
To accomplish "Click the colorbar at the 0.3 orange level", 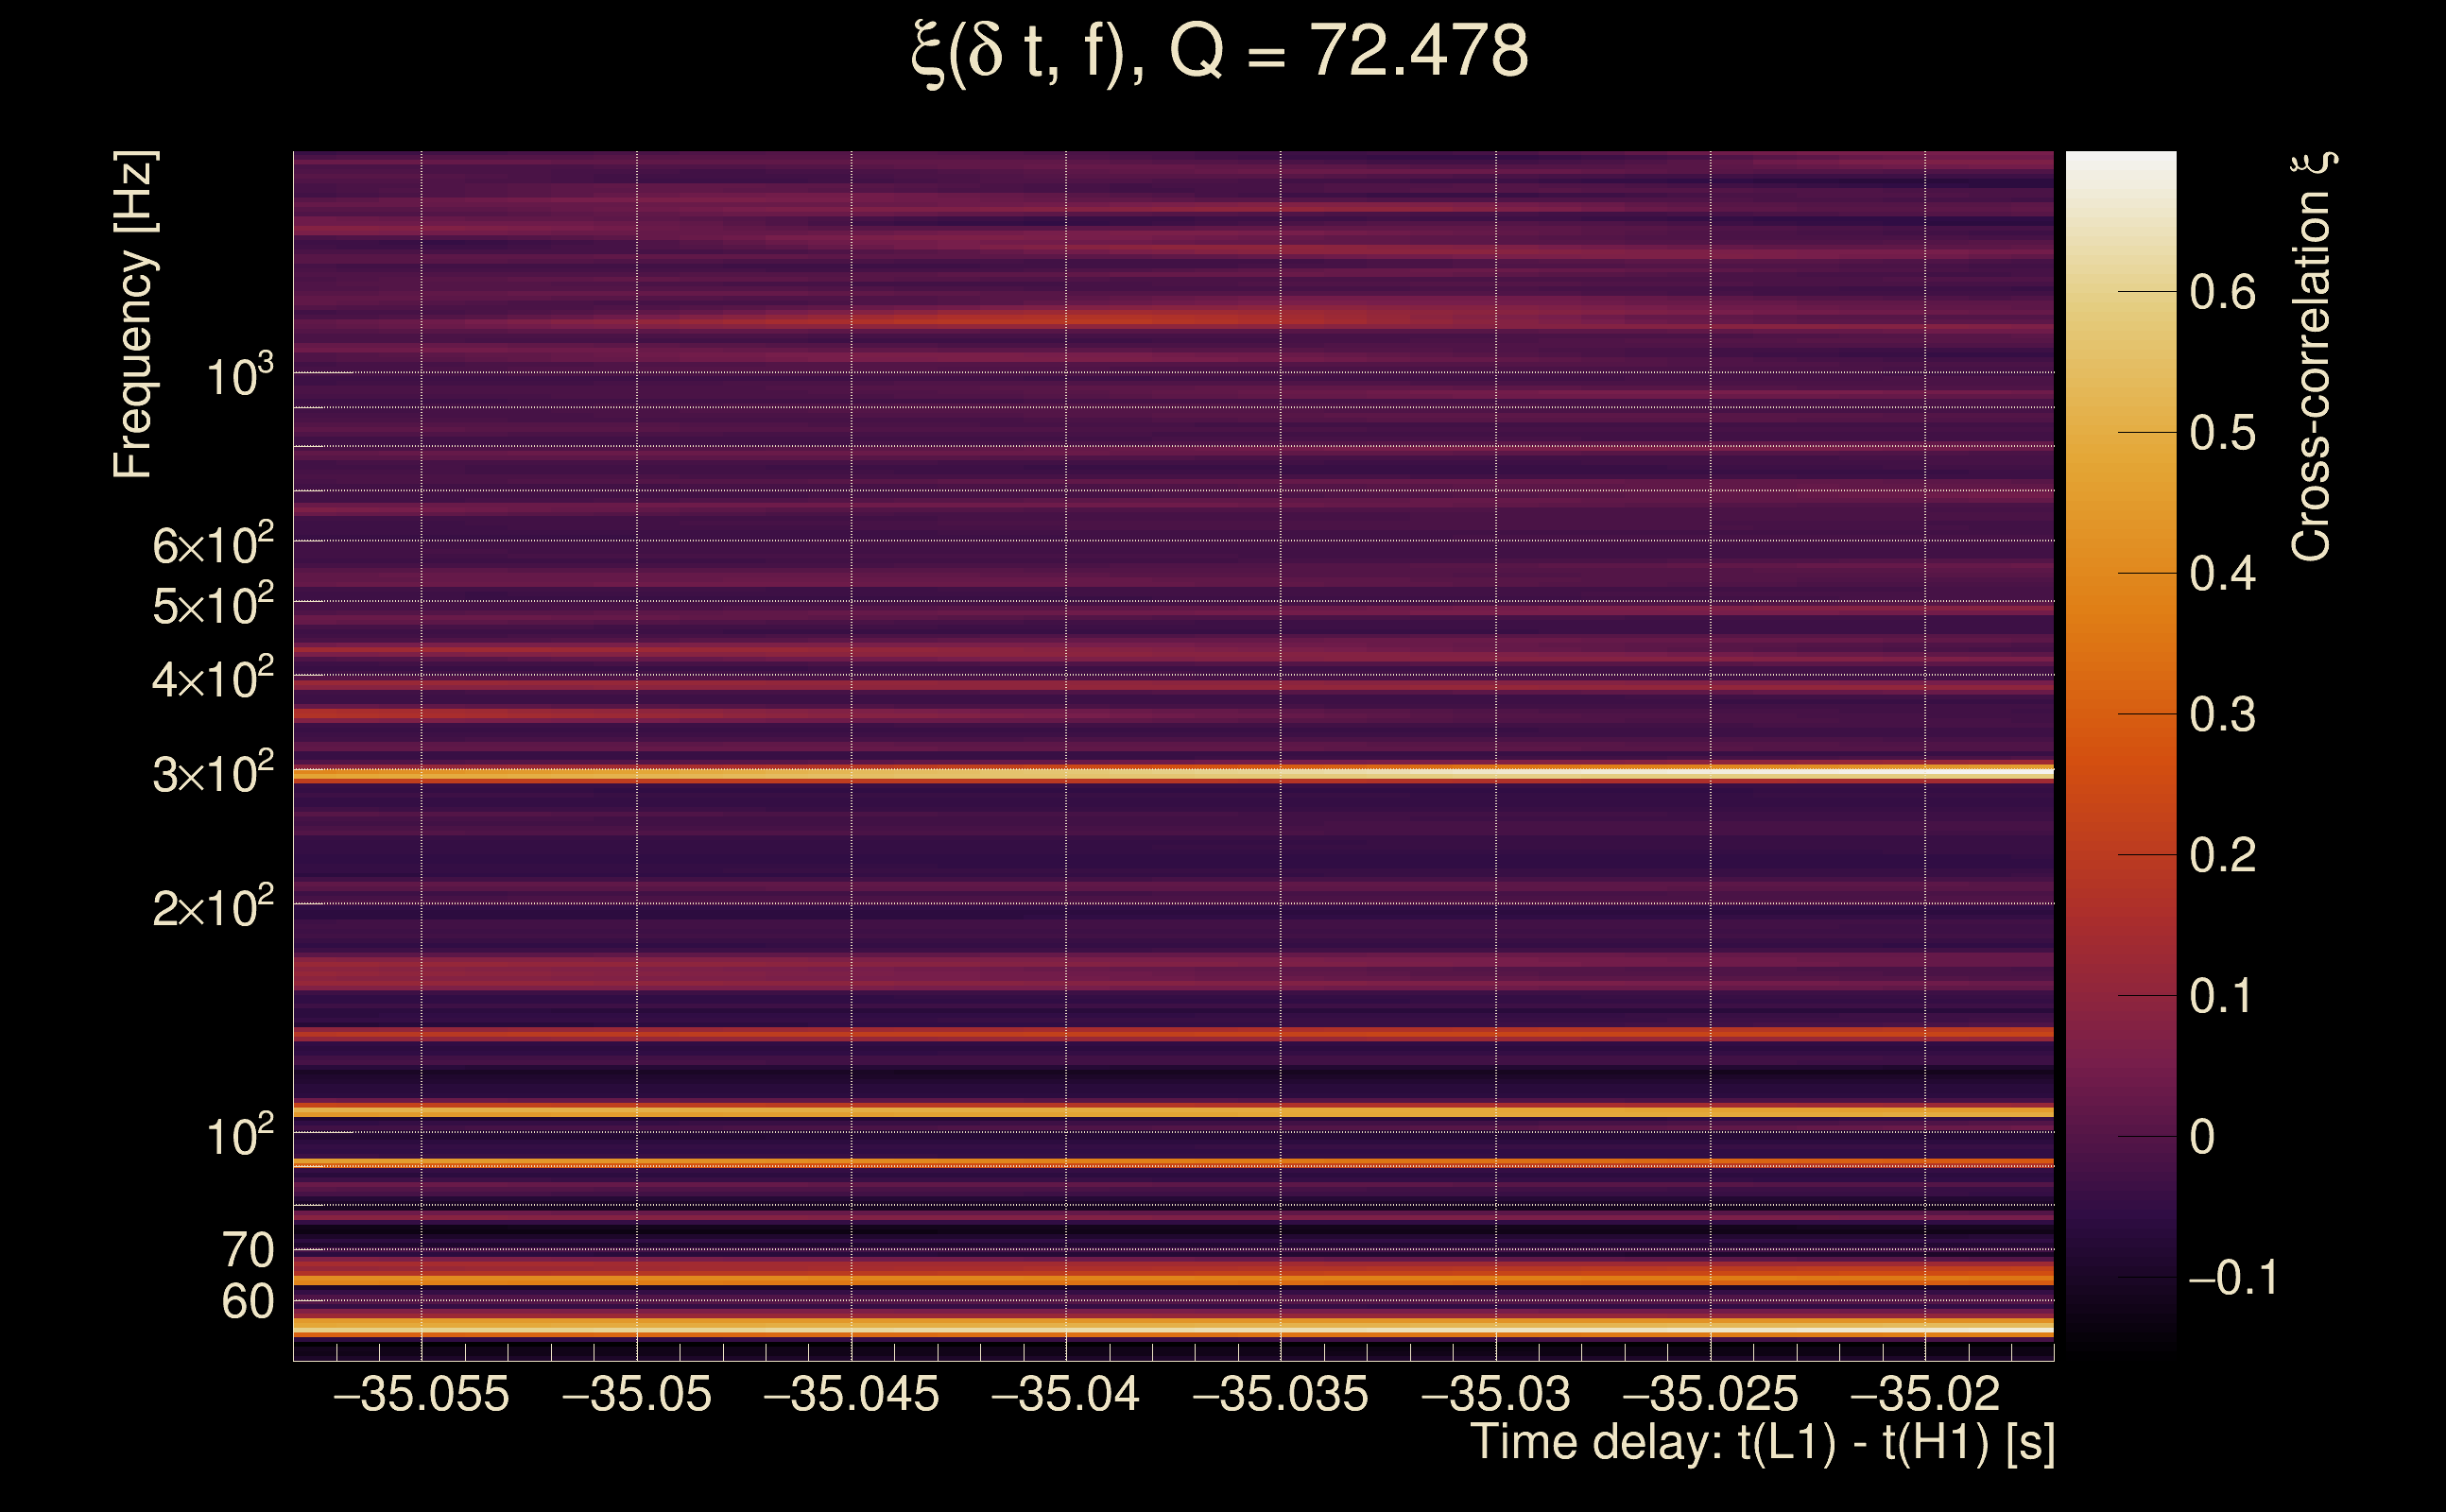I will pyautogui.click(x=2120, y=714).
